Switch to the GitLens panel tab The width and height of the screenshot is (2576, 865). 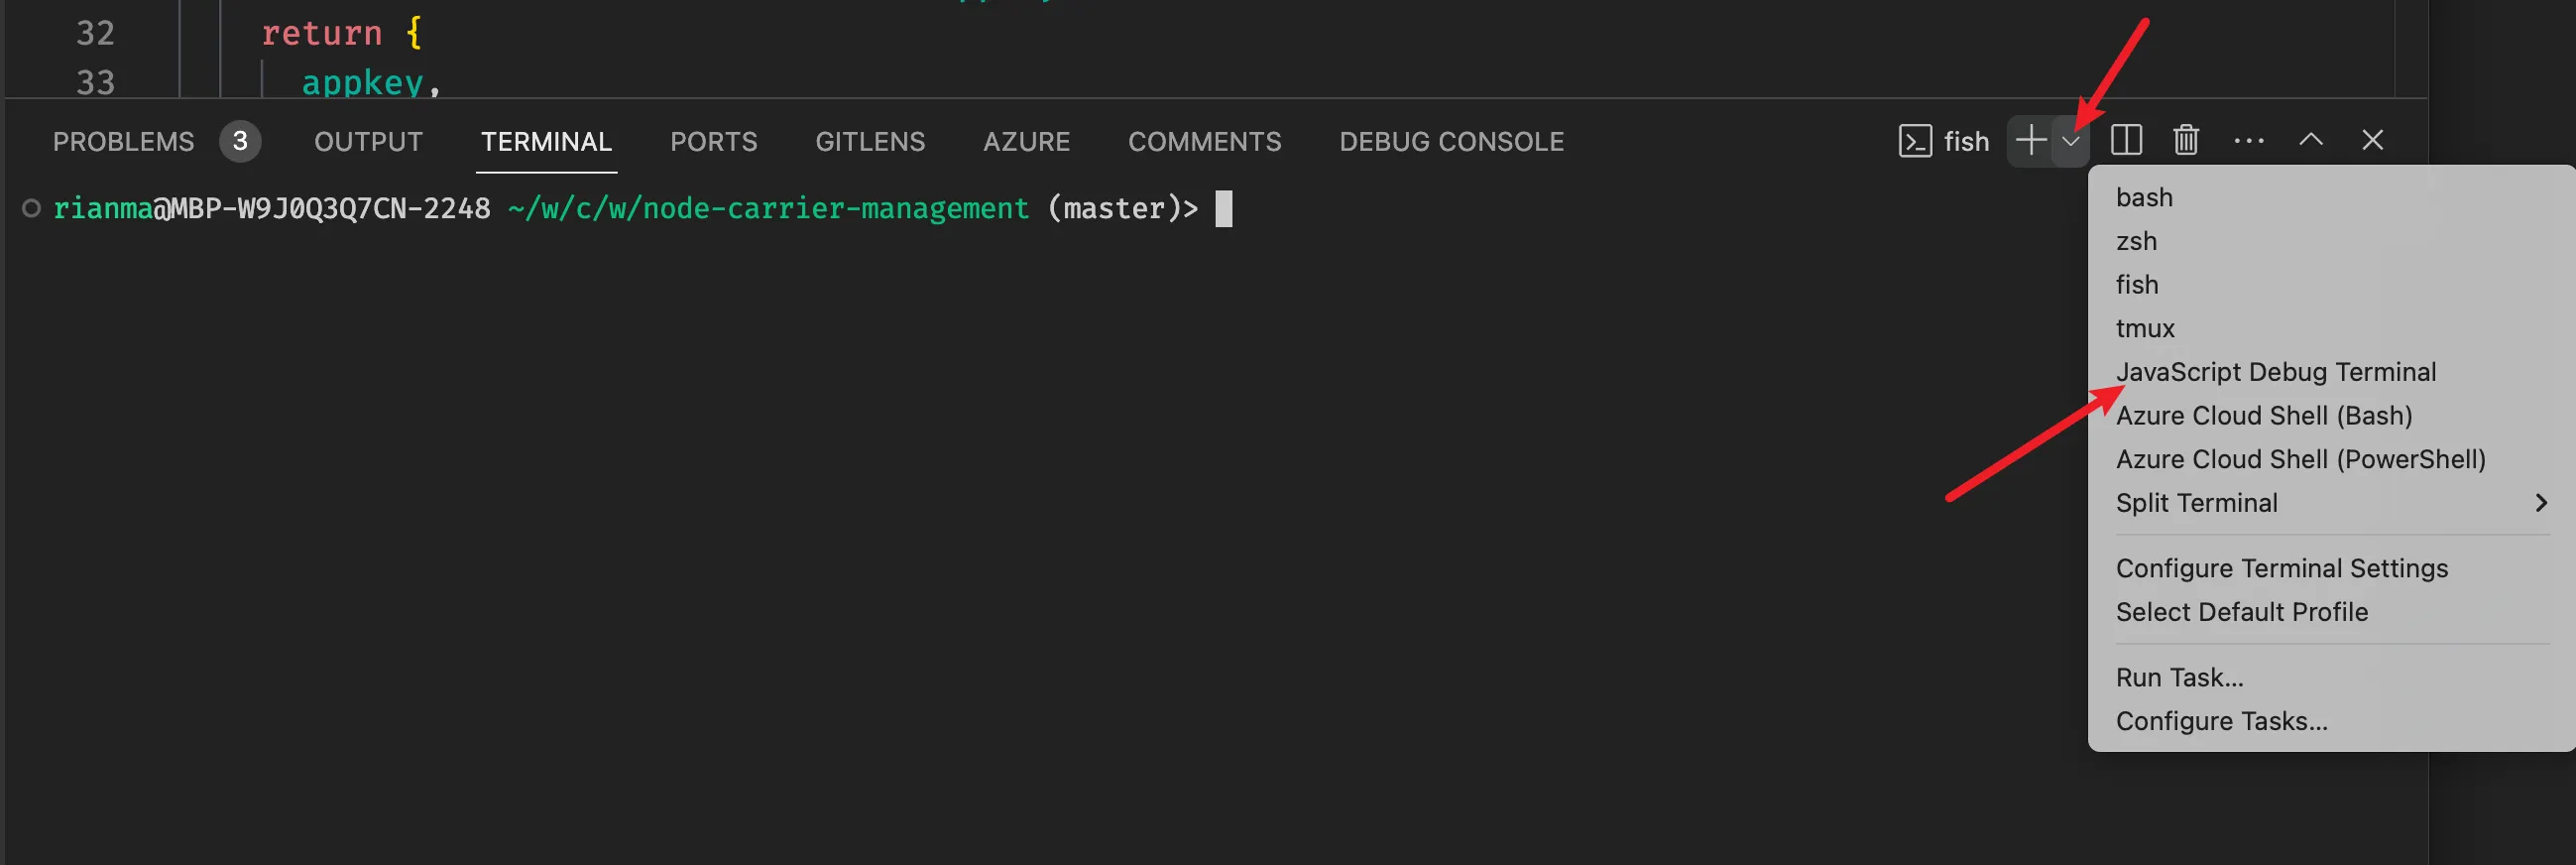869,141
